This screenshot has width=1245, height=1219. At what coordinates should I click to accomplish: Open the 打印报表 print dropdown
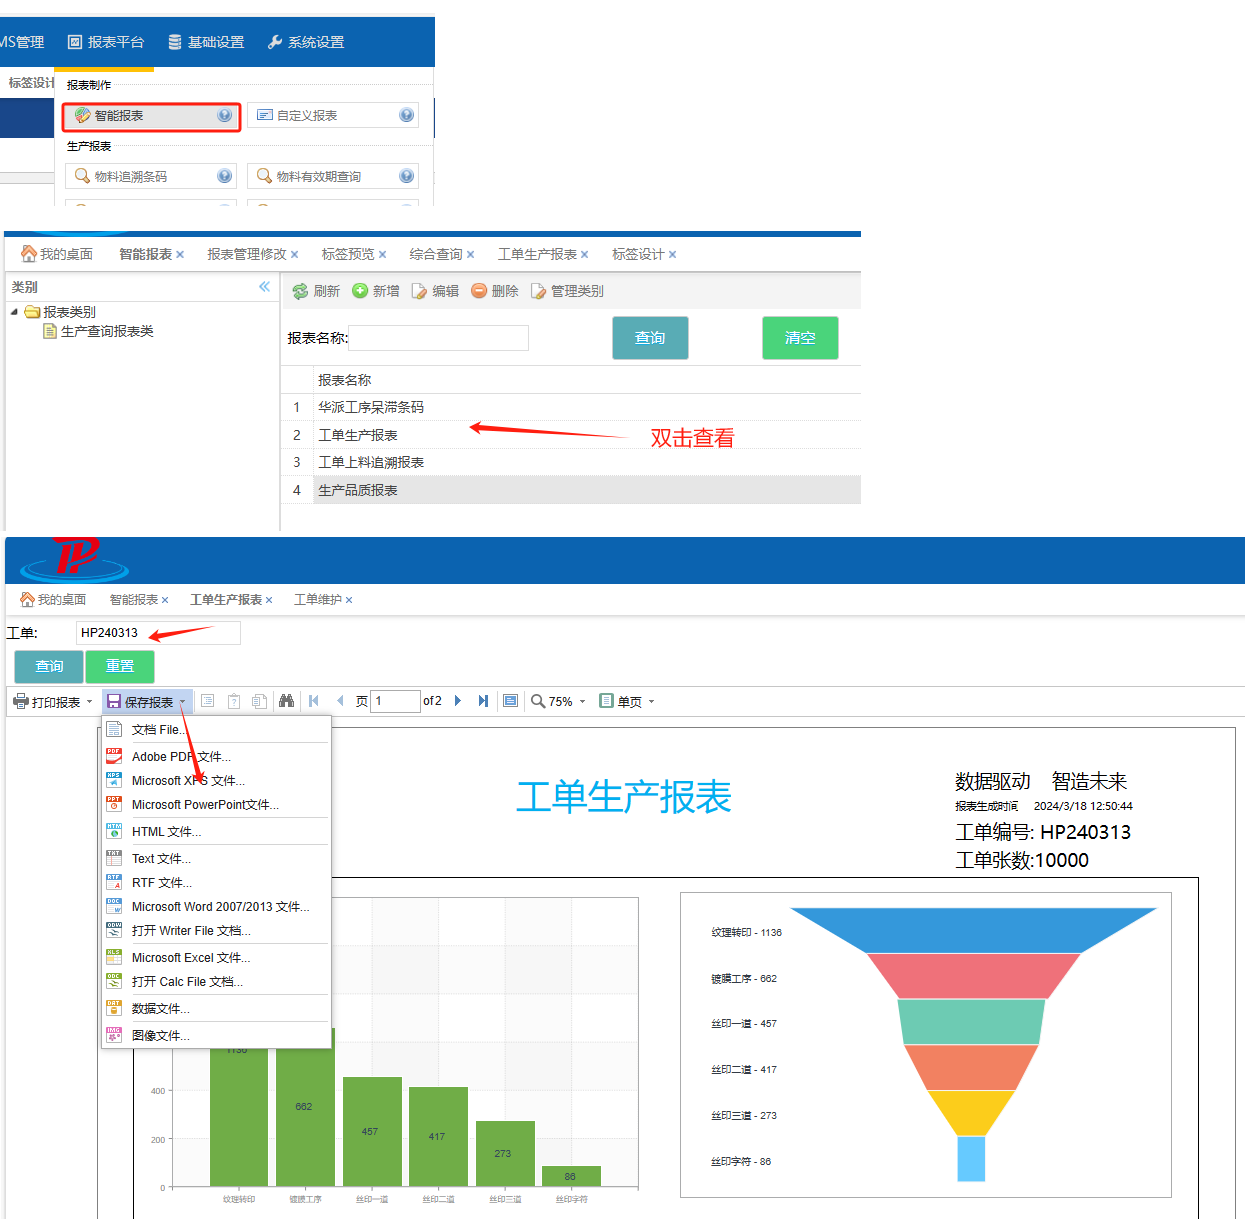pyautogui.click(x=54, y=702)
